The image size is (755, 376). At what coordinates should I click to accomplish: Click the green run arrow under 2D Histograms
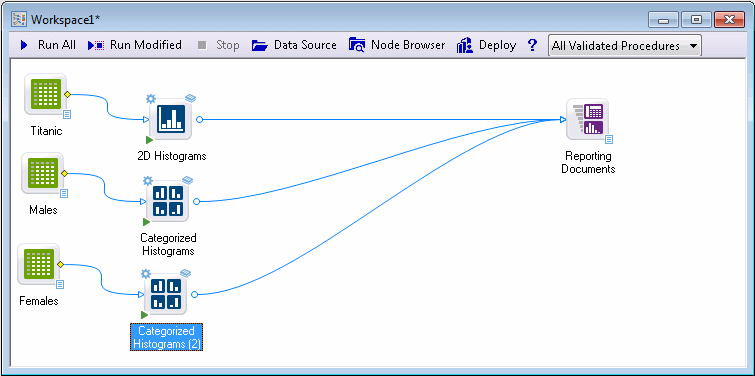[x=149, y=140]
